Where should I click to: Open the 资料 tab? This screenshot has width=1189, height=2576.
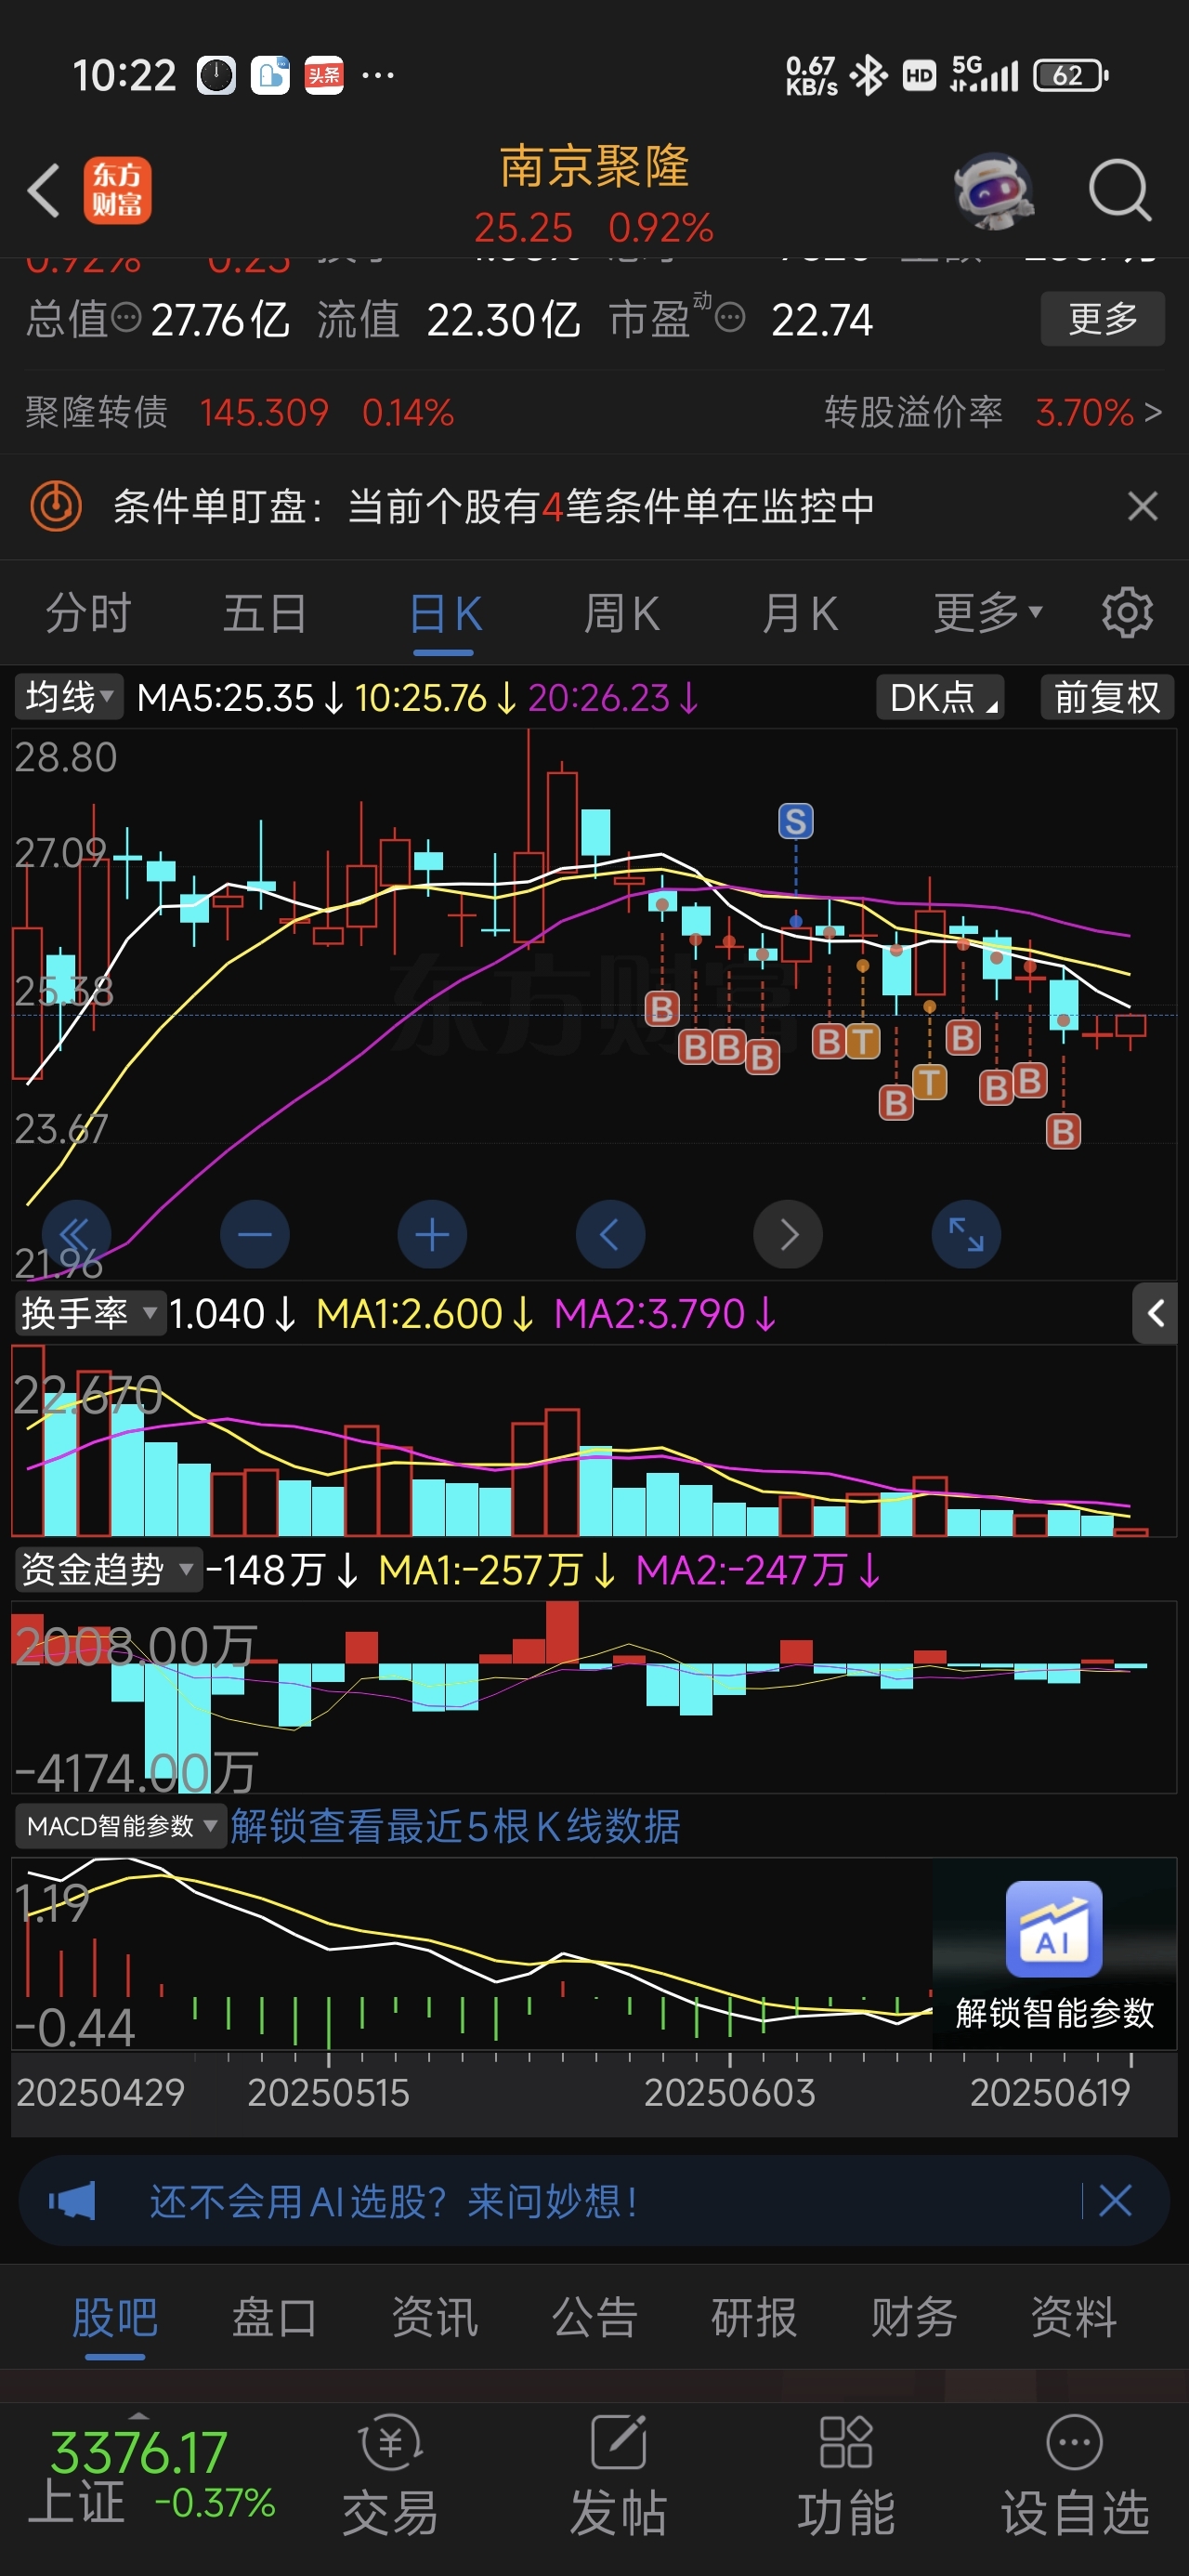pos(1074,2317)
